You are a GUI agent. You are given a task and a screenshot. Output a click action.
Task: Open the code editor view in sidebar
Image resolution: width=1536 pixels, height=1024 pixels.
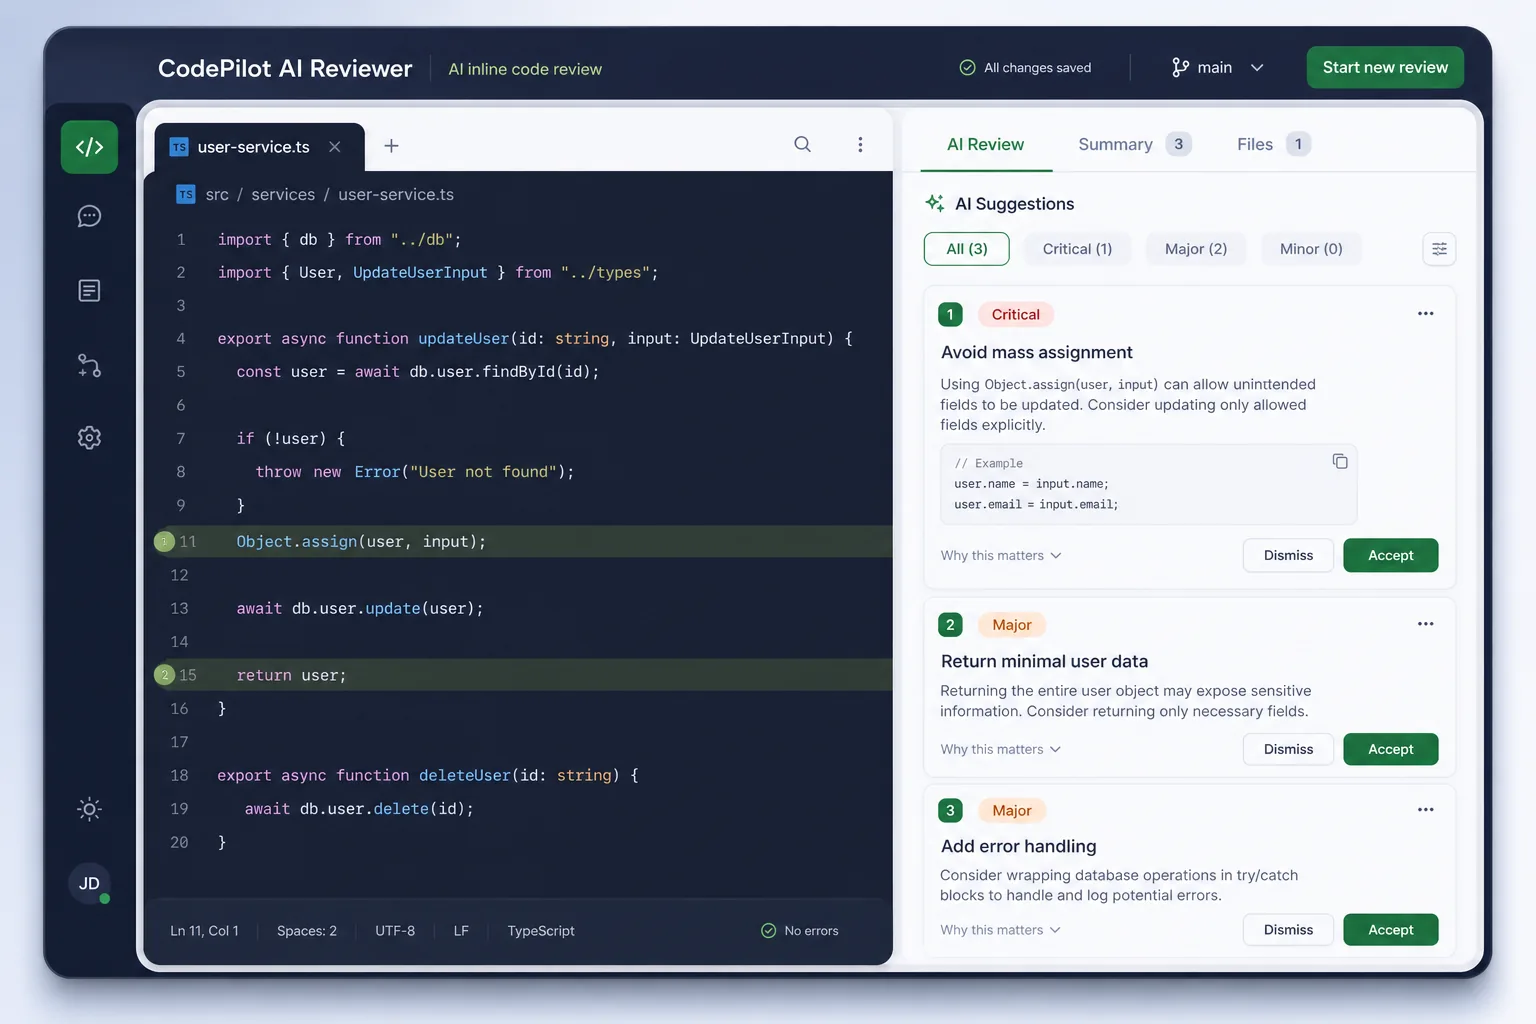point(89,147)
